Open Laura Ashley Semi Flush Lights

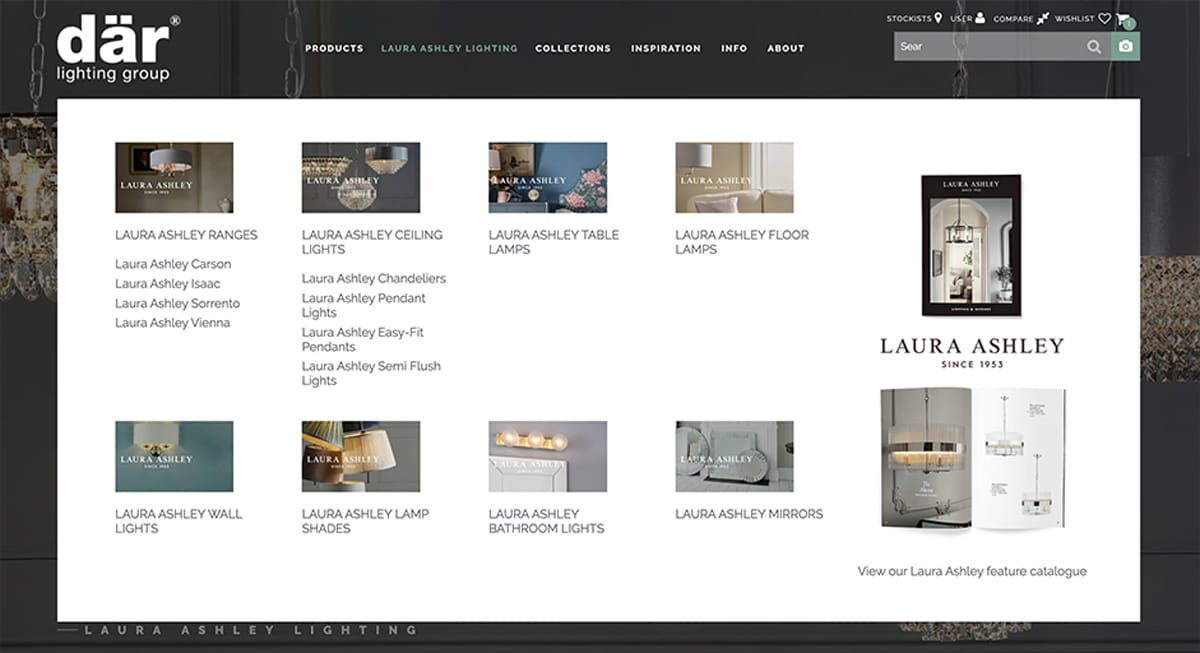click(x=371, y=373)
